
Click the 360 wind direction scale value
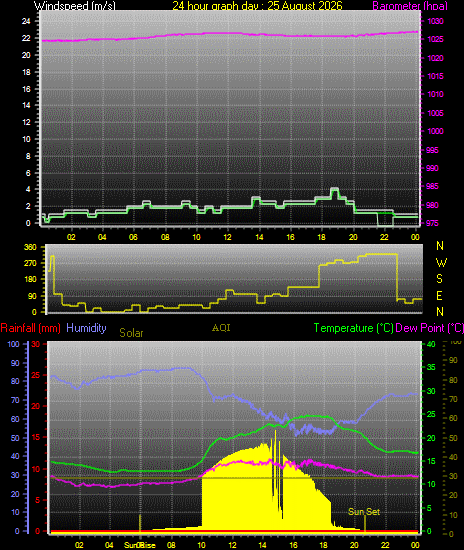click(30, 247)
